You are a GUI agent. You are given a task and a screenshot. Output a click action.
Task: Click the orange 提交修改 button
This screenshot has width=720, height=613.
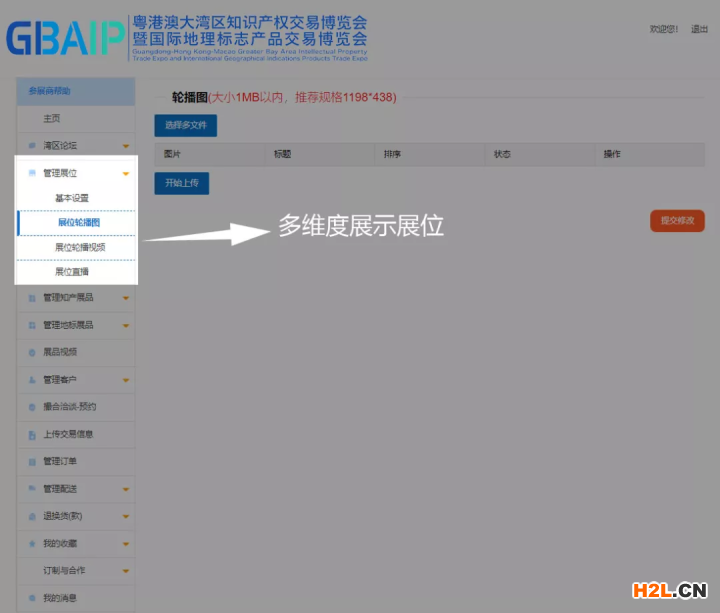[677, 221]
